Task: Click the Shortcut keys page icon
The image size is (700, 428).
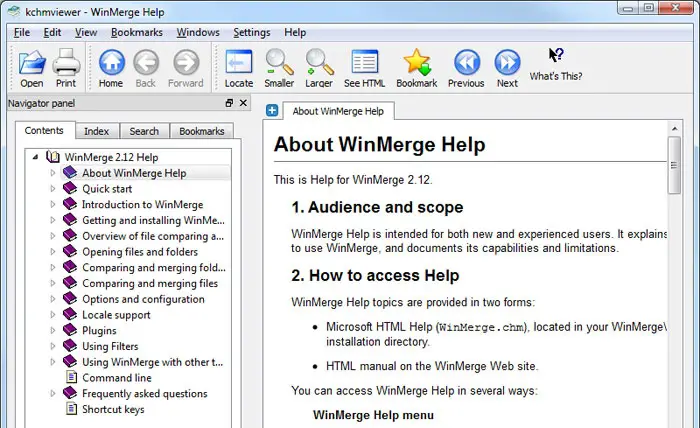Action: [71, 409]
